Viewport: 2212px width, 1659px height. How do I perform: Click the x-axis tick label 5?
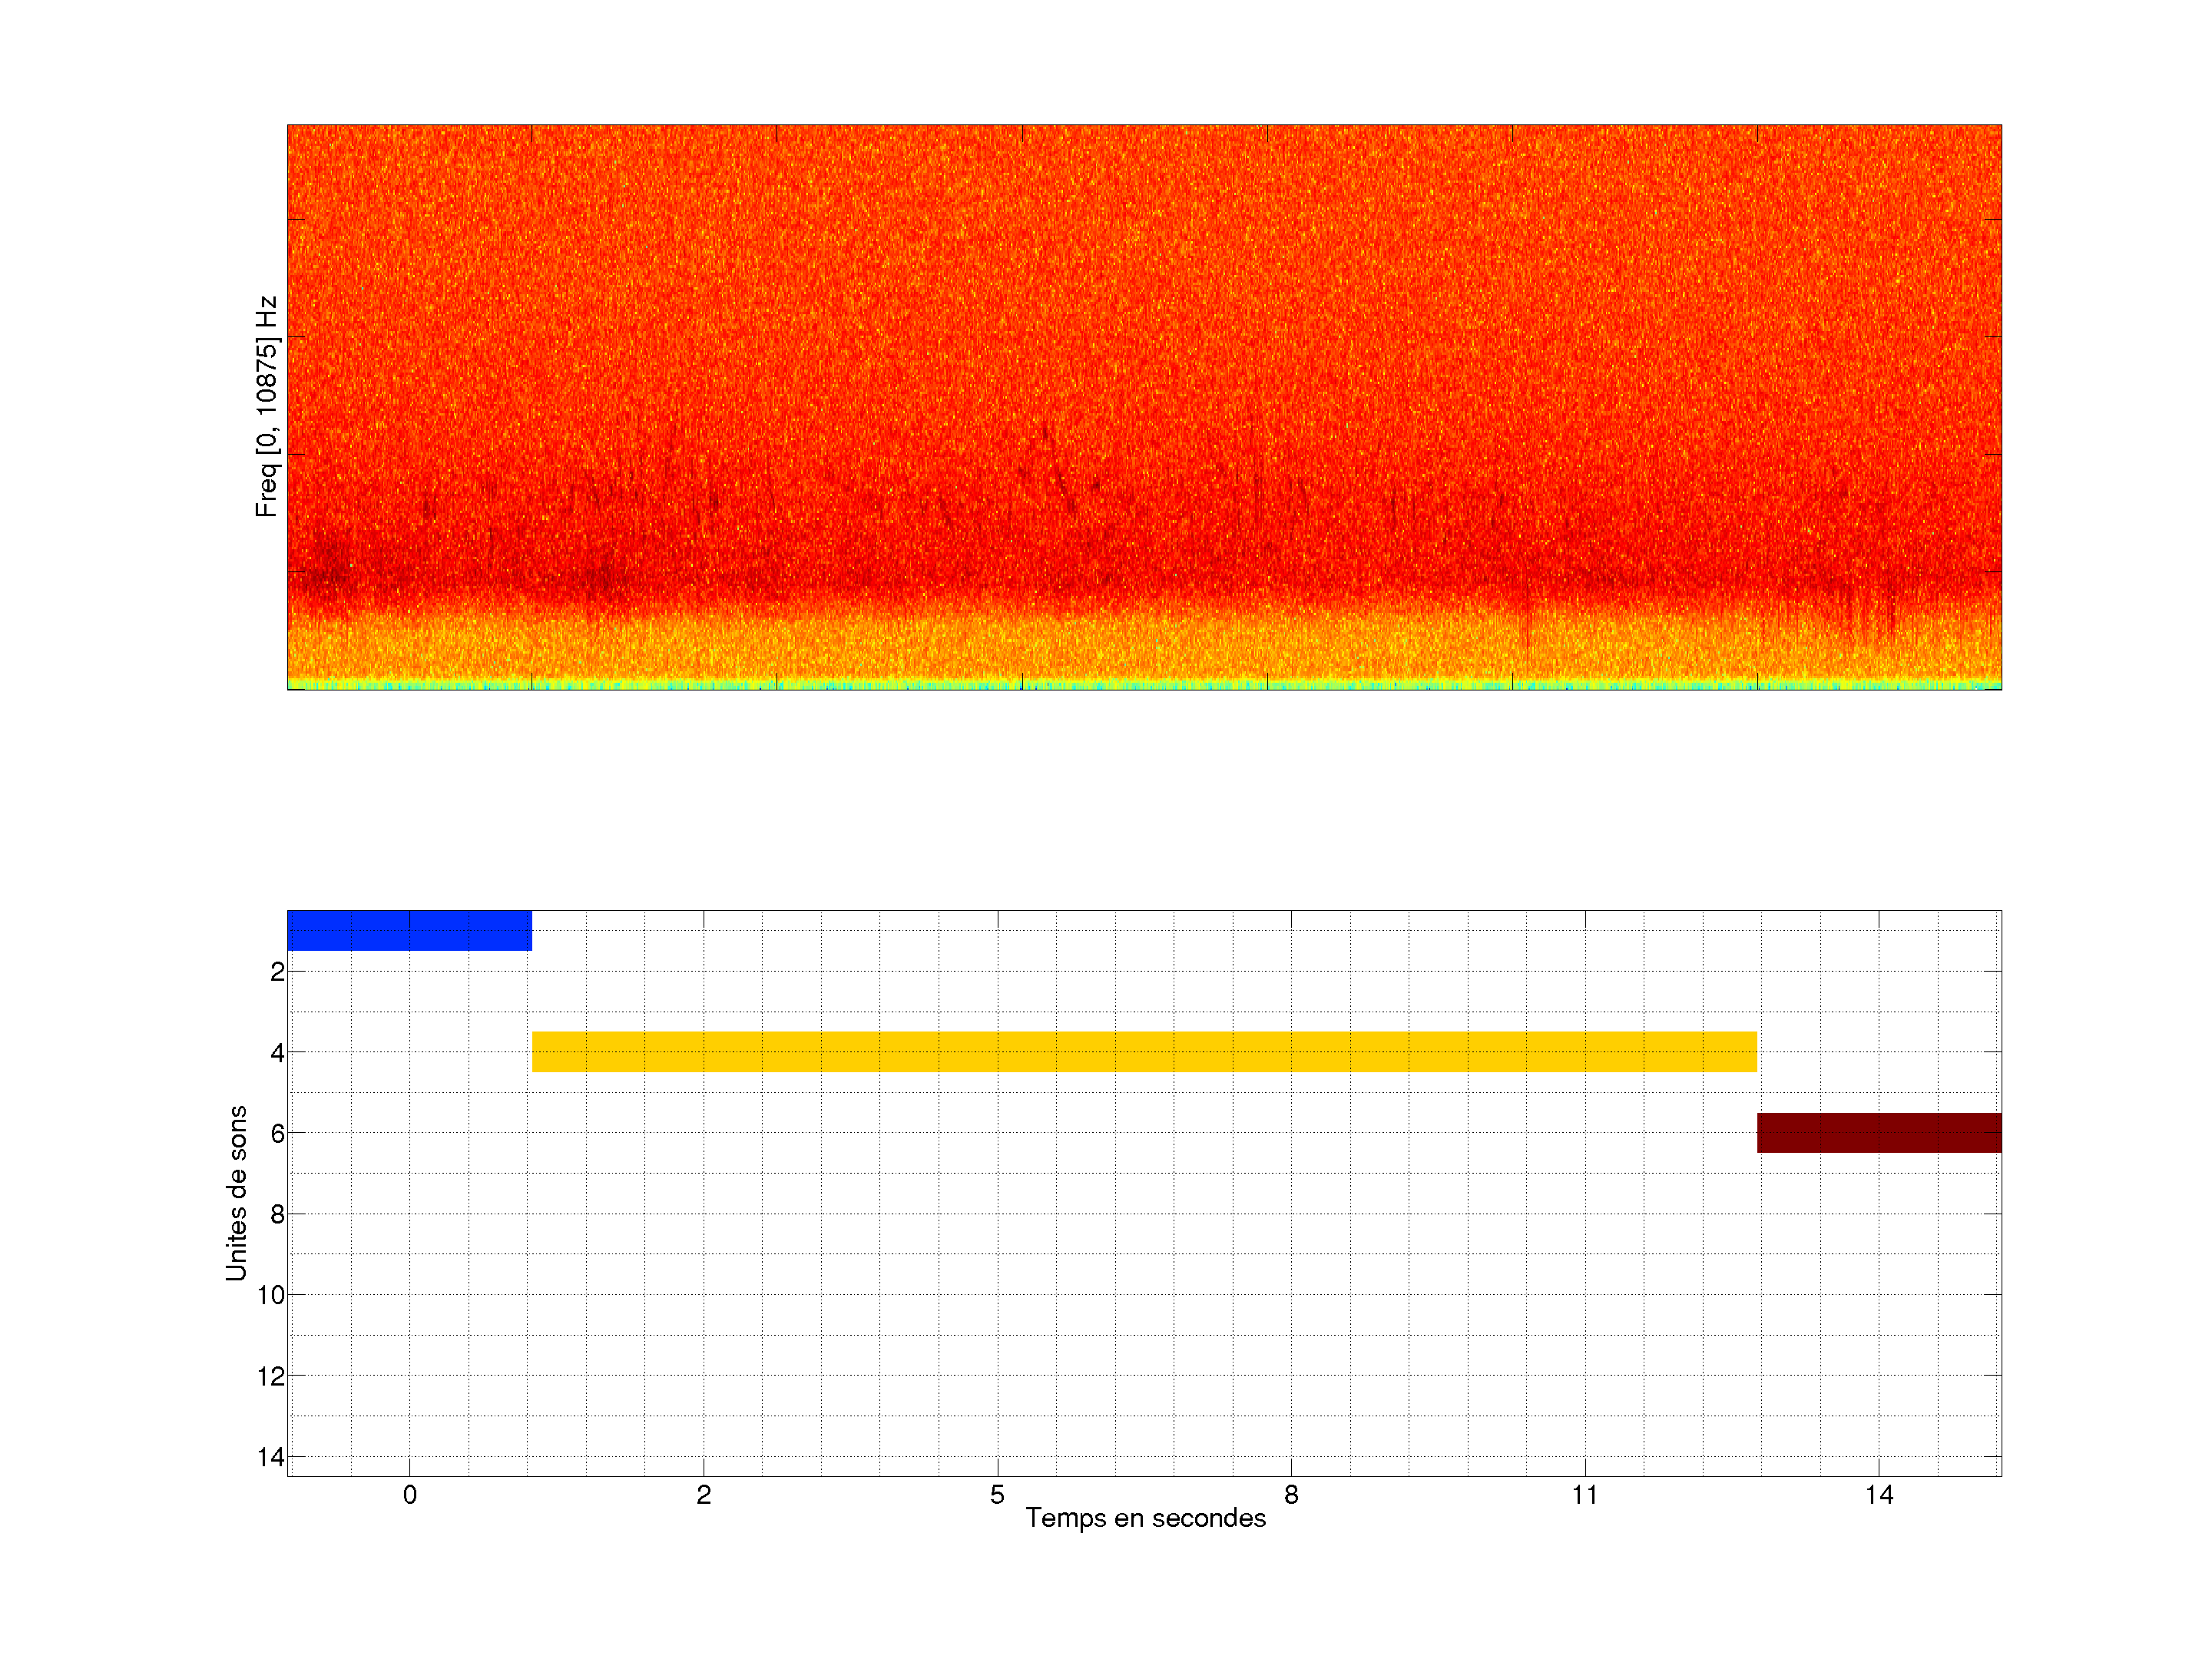click(x=997, y=1495)
